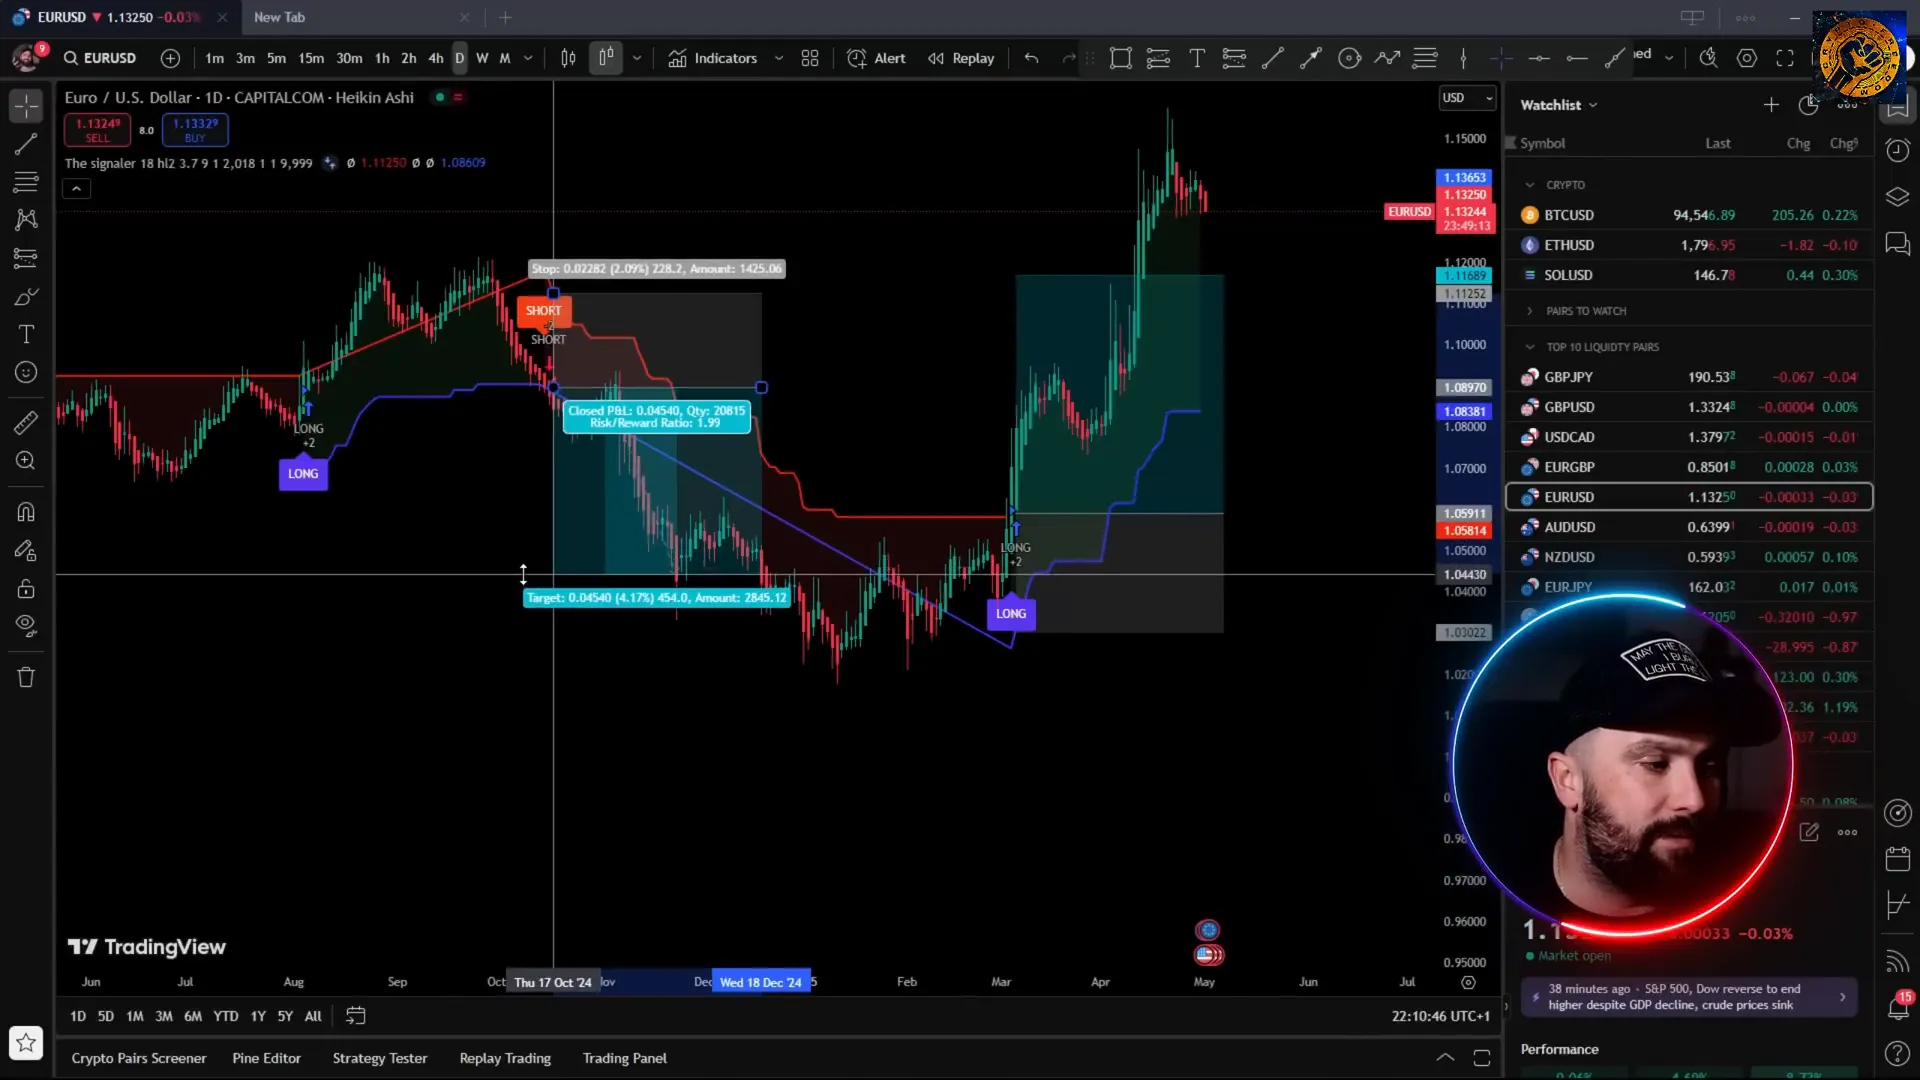Open the Trading Panel tab

coord(625,1058)
